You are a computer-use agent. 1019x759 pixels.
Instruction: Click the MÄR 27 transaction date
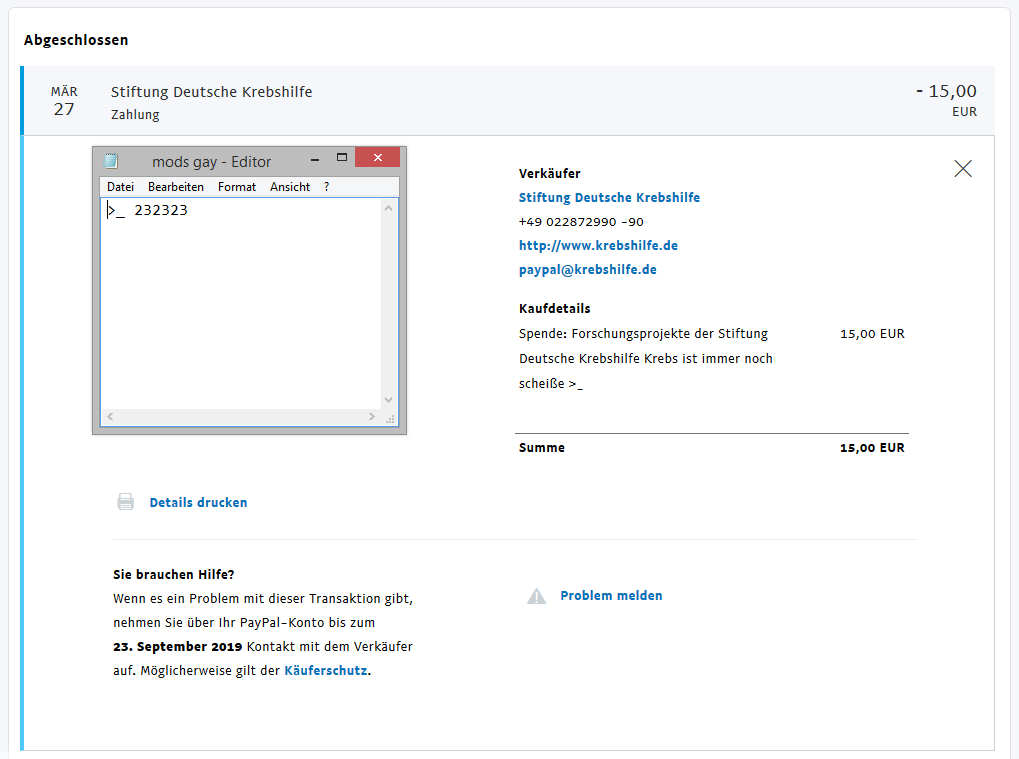point(64,101)
